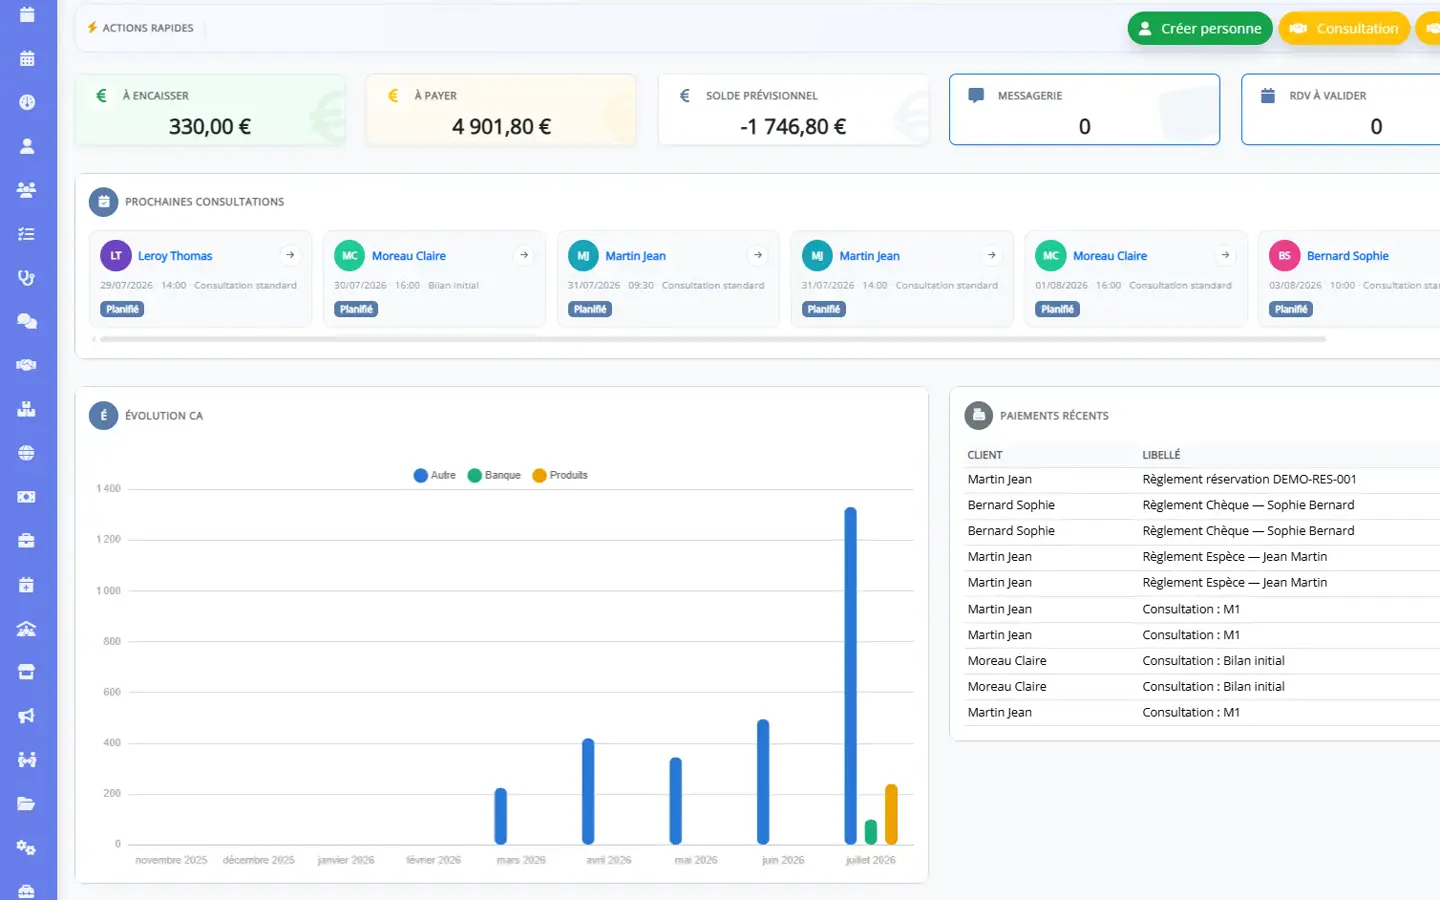Click the arrow on Leroy Thomas consultation card
Viewport: 1440px width, 900px height.
pos(290,255)
